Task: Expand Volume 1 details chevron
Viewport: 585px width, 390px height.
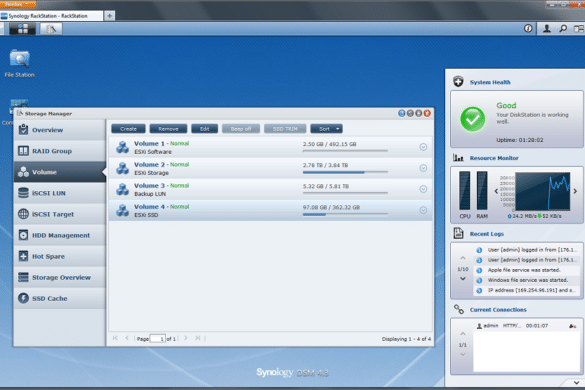Action: point(423,147)
